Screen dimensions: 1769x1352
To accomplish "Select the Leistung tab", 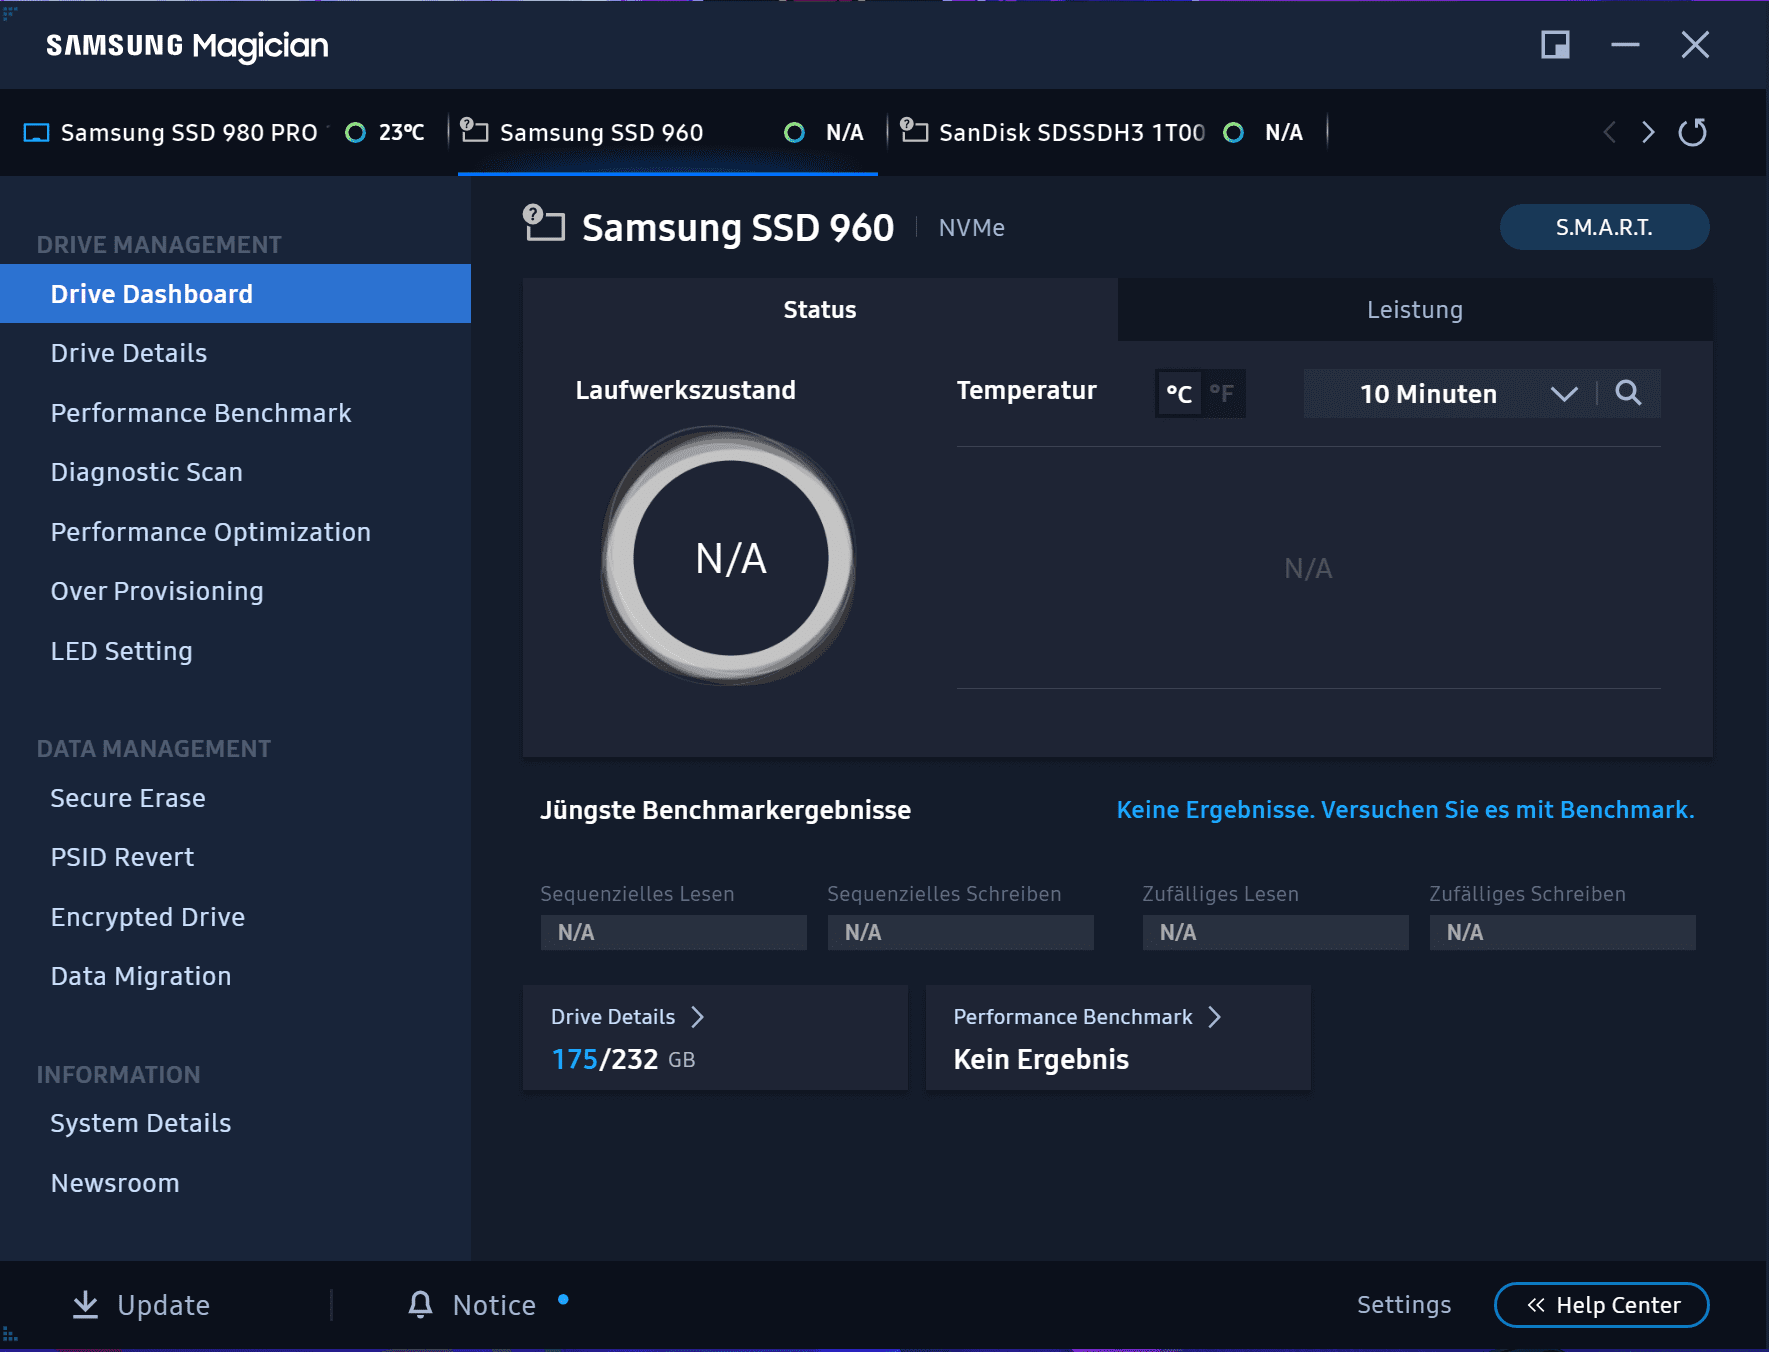I will 1415,310.
